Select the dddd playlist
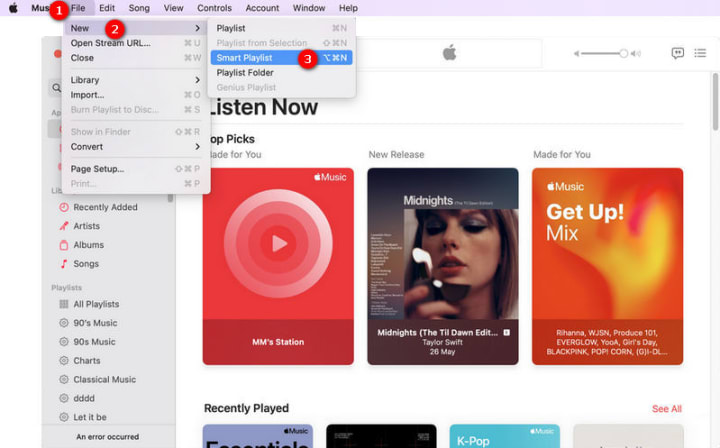 click(x=84, y=398)
